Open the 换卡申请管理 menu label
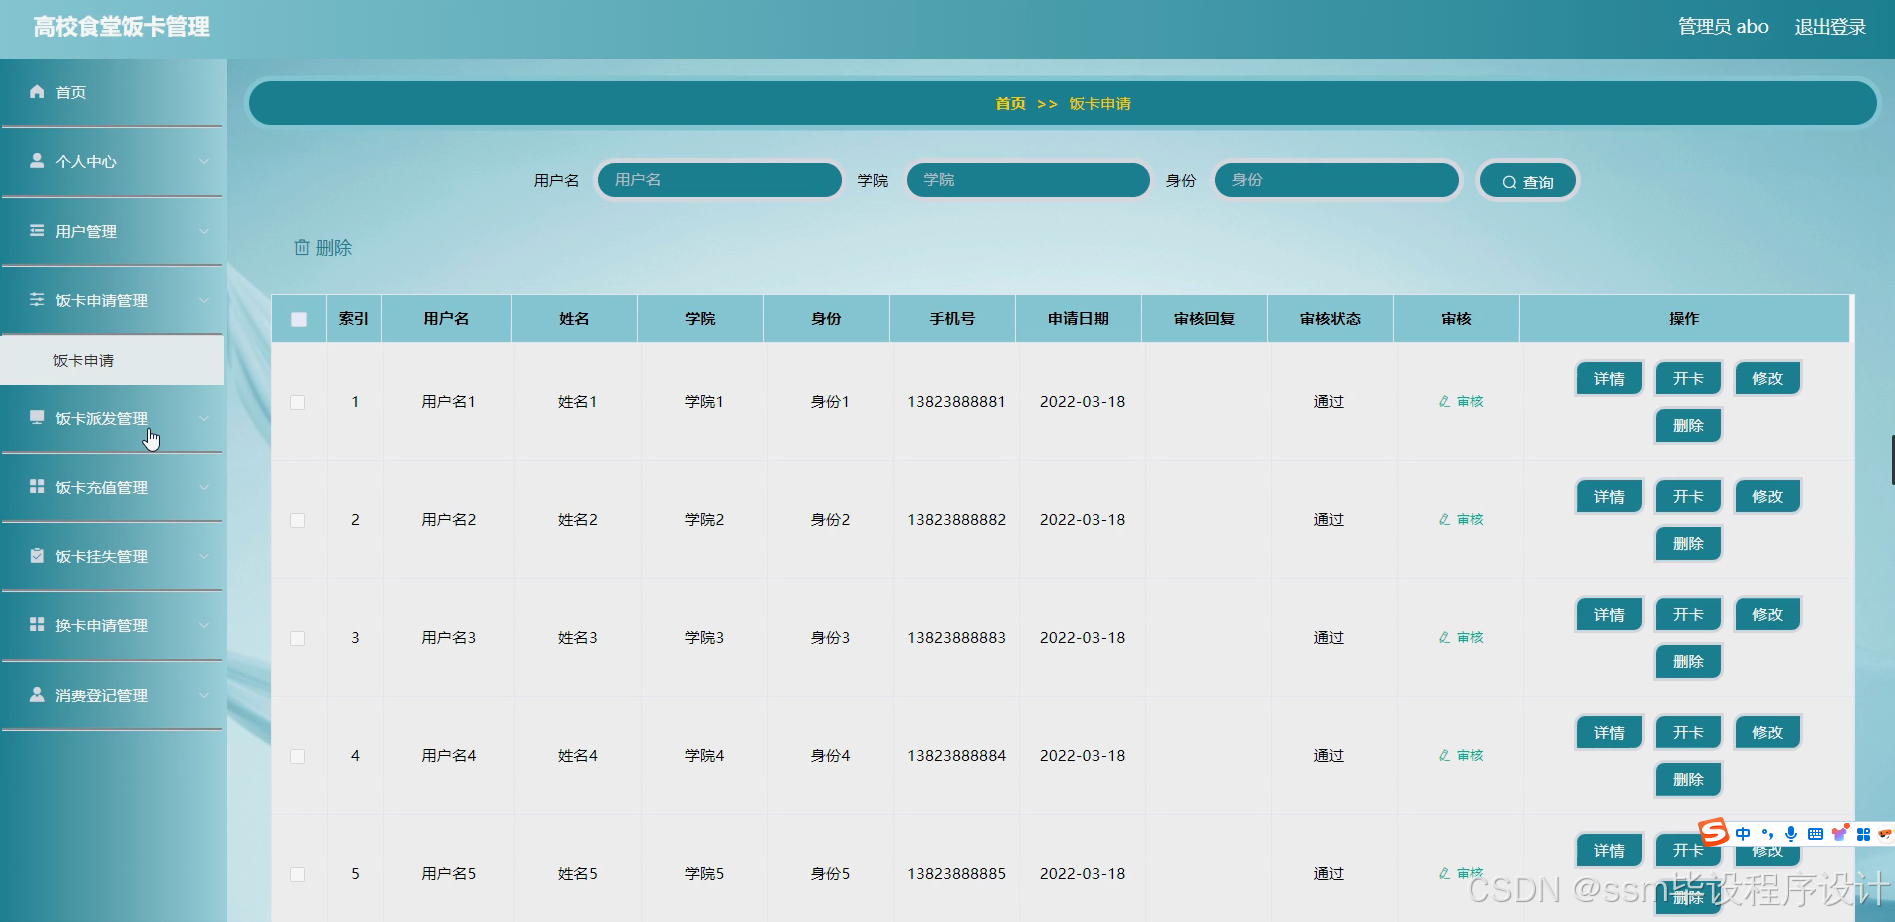 tap(101, 626)
